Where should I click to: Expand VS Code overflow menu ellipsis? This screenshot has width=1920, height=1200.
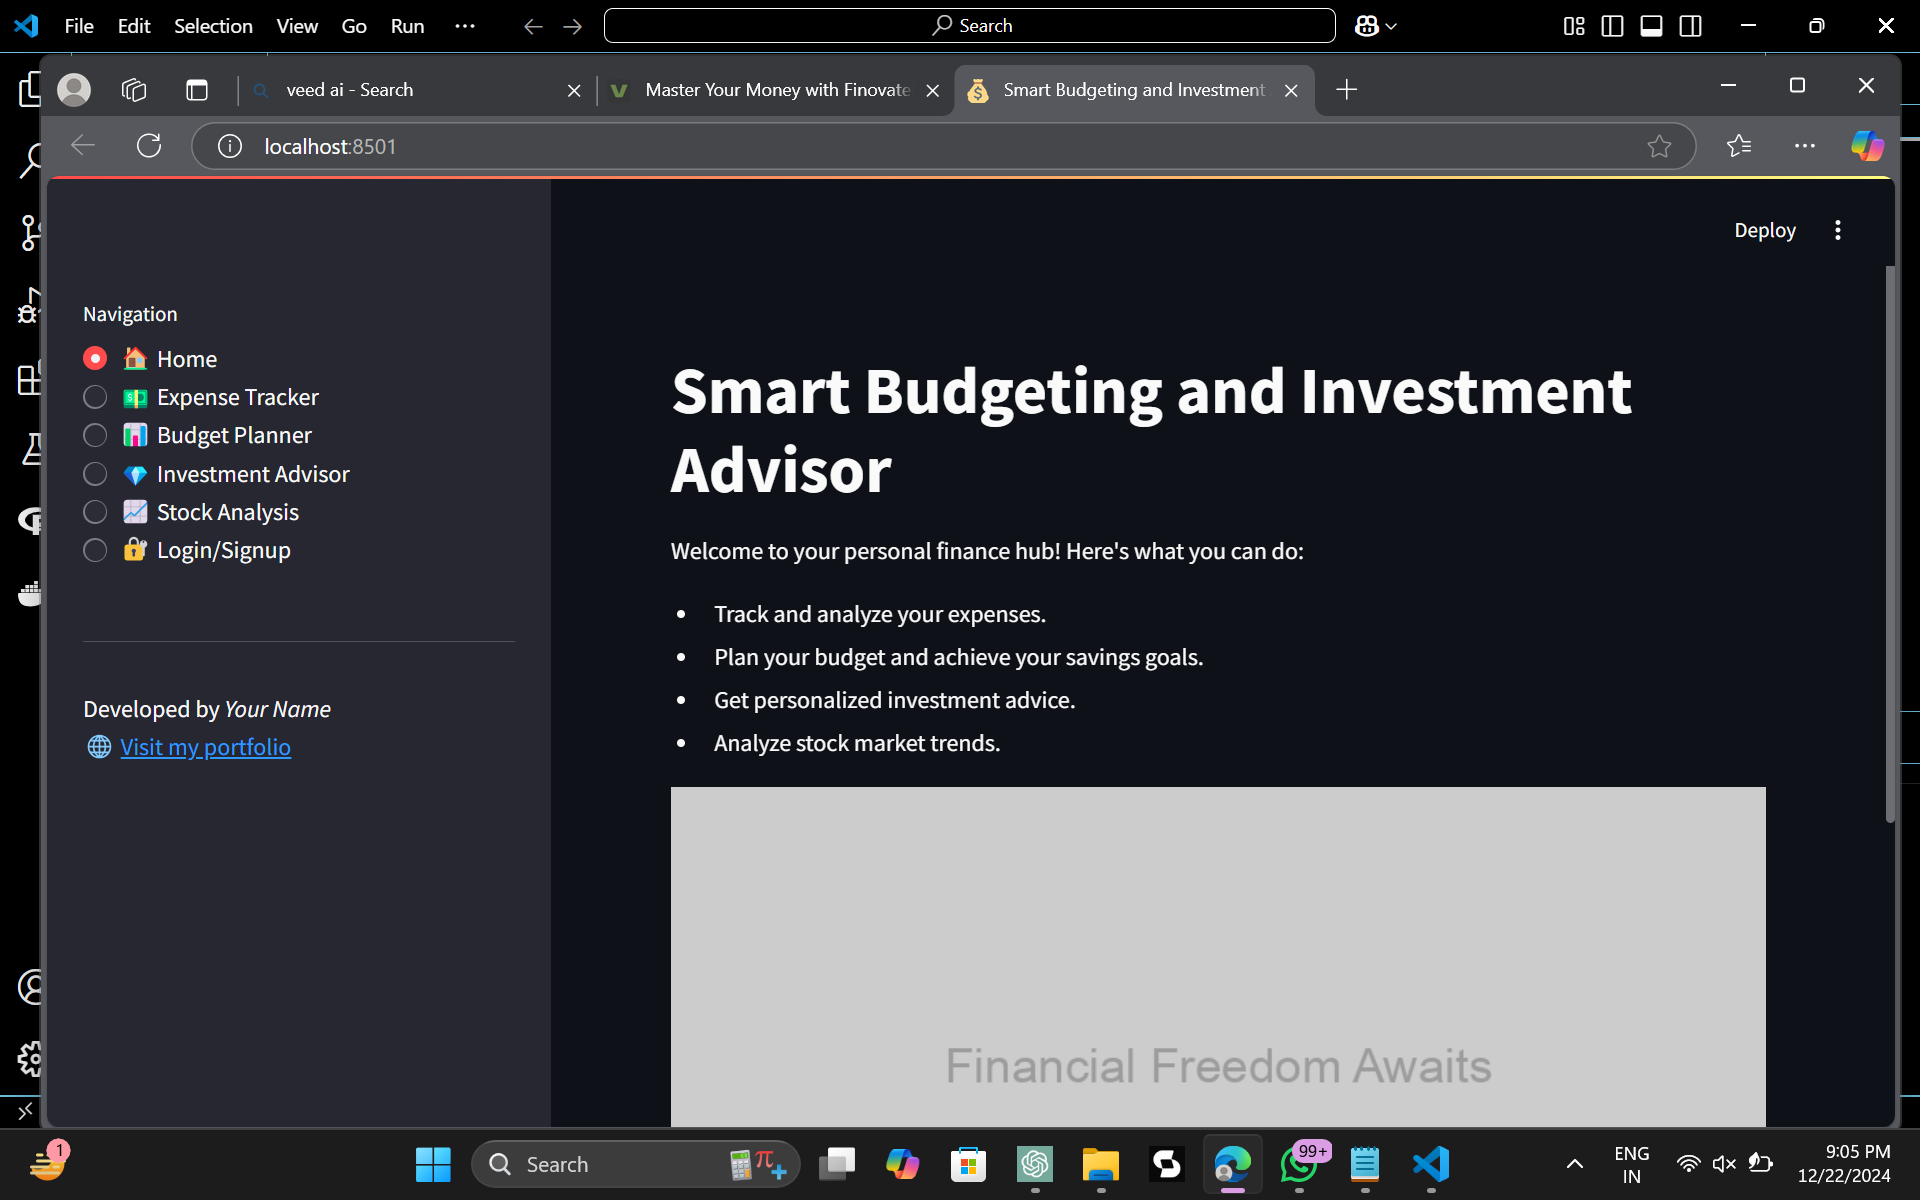click(464, 26)
